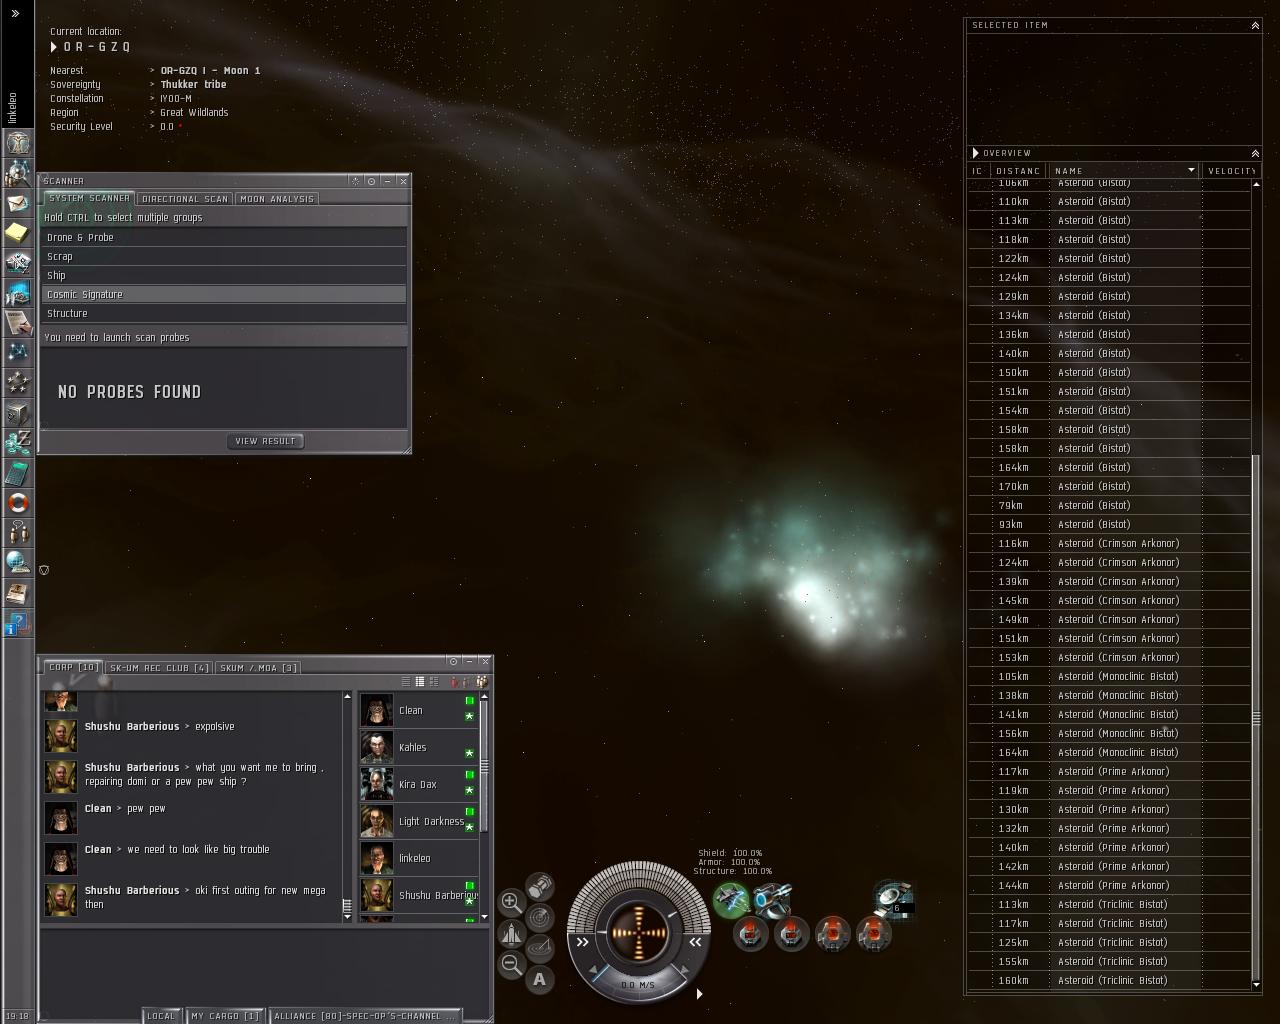Viewport: 1280px width, 1024px height.
Task: Click the zoom out magnifier on HUD
Action: point(511,964)
